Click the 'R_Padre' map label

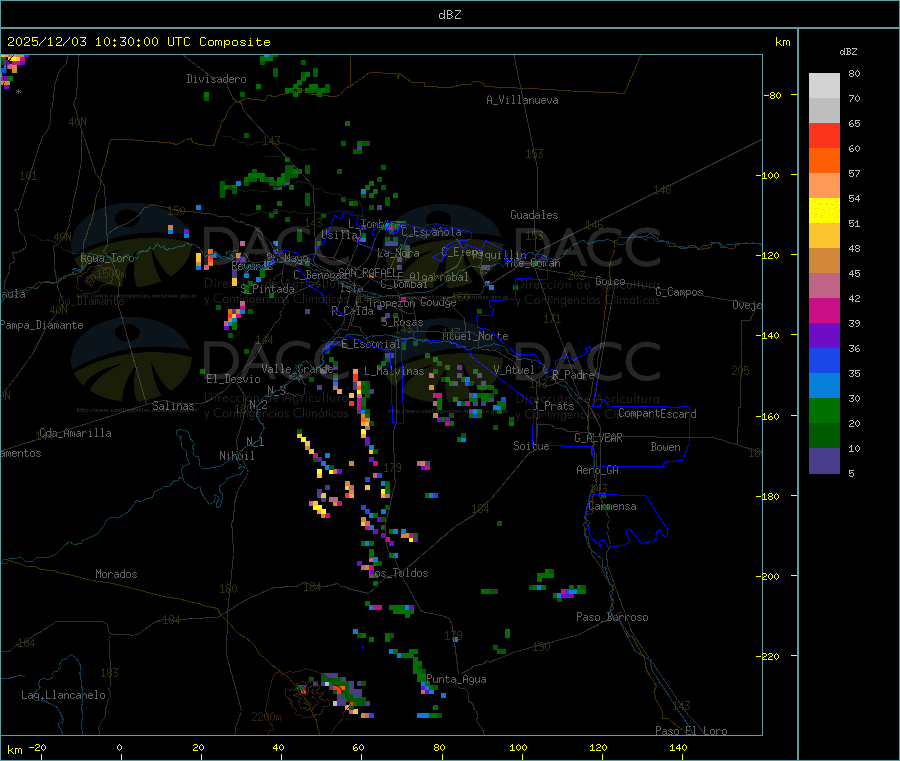[x=573, y=375]
